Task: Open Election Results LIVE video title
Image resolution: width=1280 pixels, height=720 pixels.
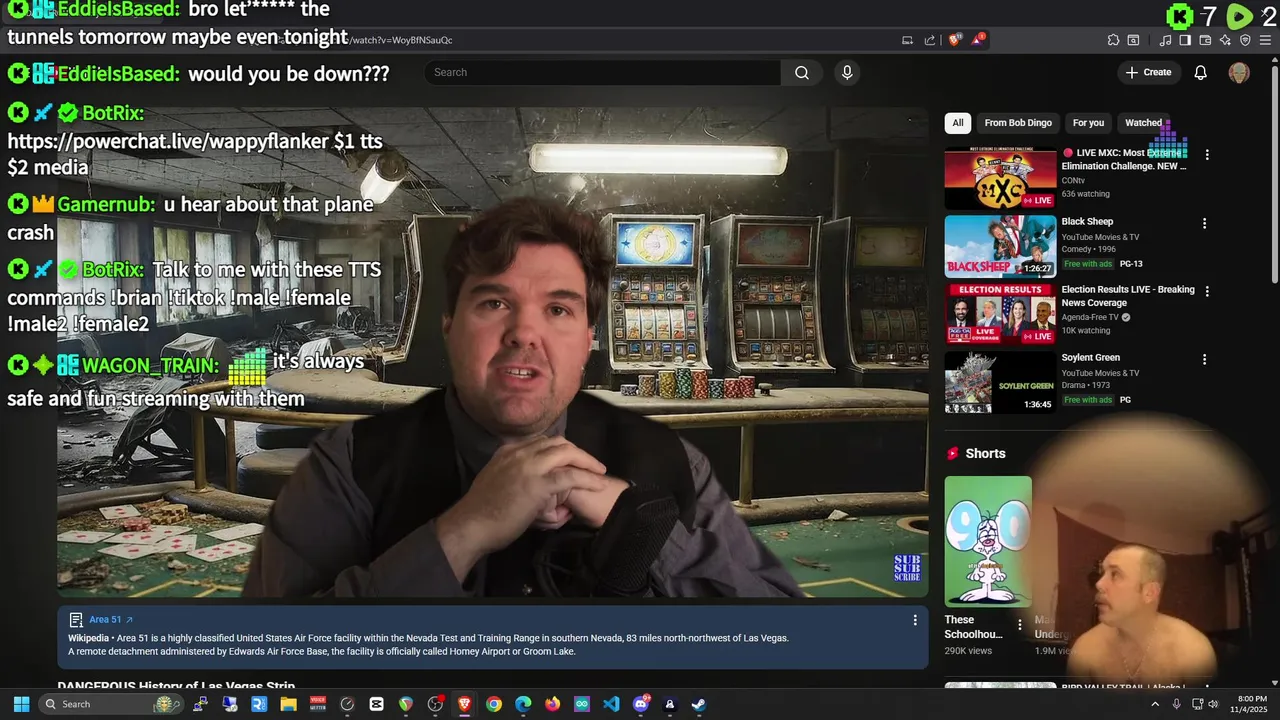Action: click(x=1128, y=296)
